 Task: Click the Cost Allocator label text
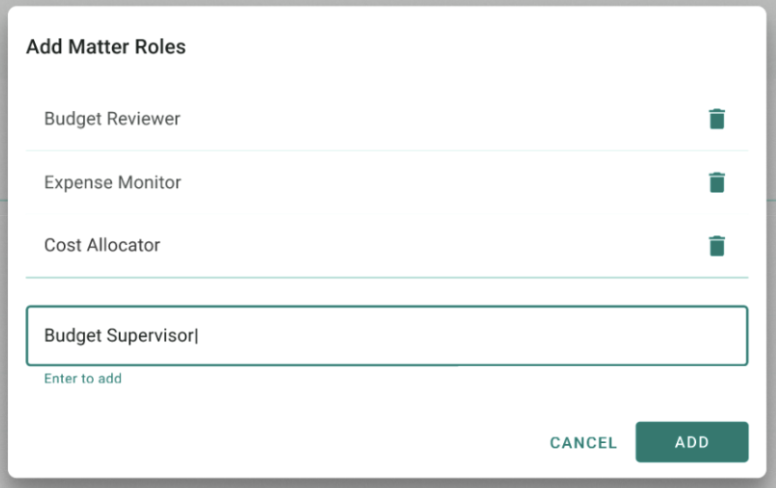point(102,245)
